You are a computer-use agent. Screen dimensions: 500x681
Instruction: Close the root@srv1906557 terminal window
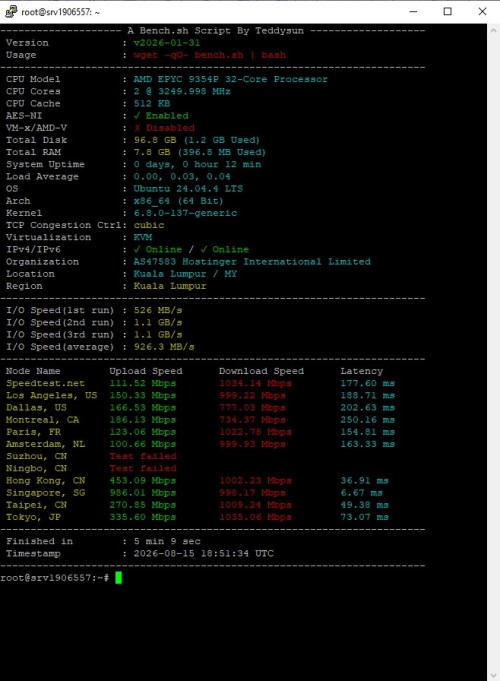[x=482, y=12]
